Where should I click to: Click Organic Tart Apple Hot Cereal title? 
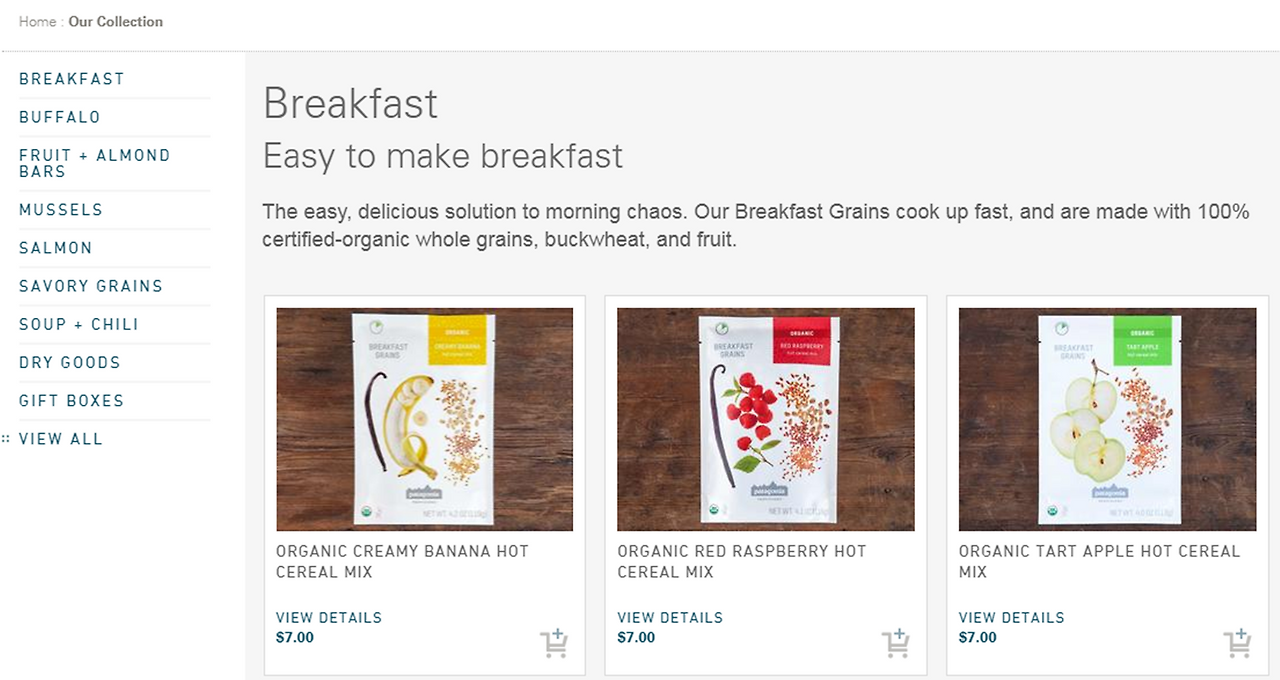tap(1099, 561)
